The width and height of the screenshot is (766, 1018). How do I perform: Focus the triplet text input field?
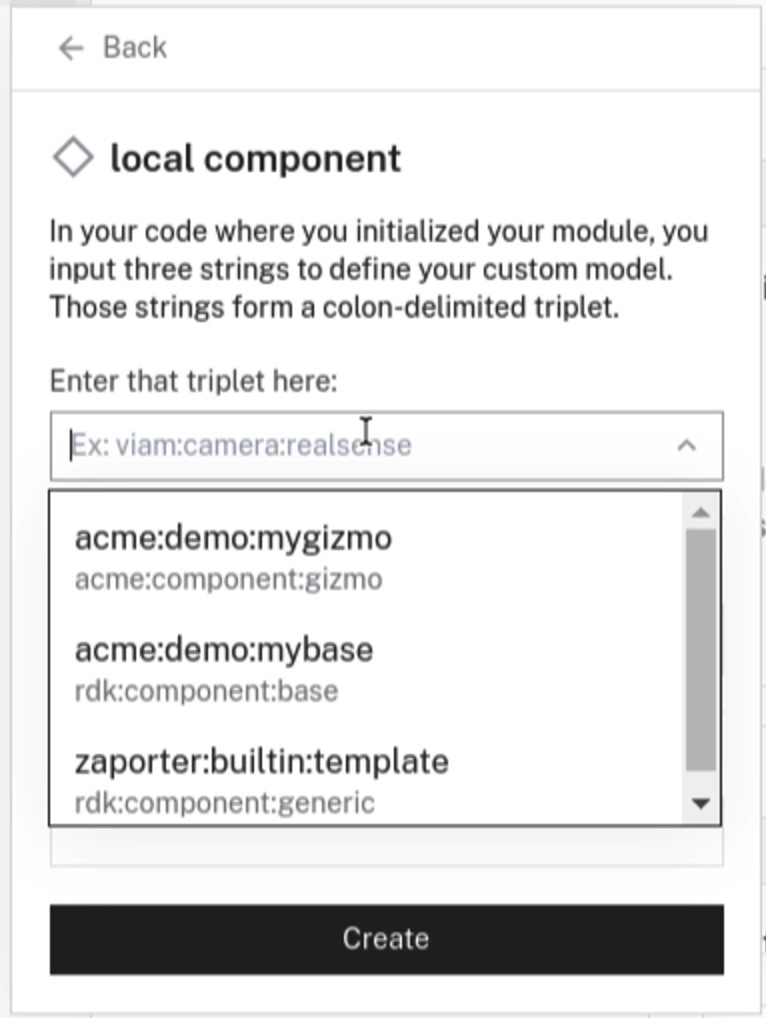point(300,445)
